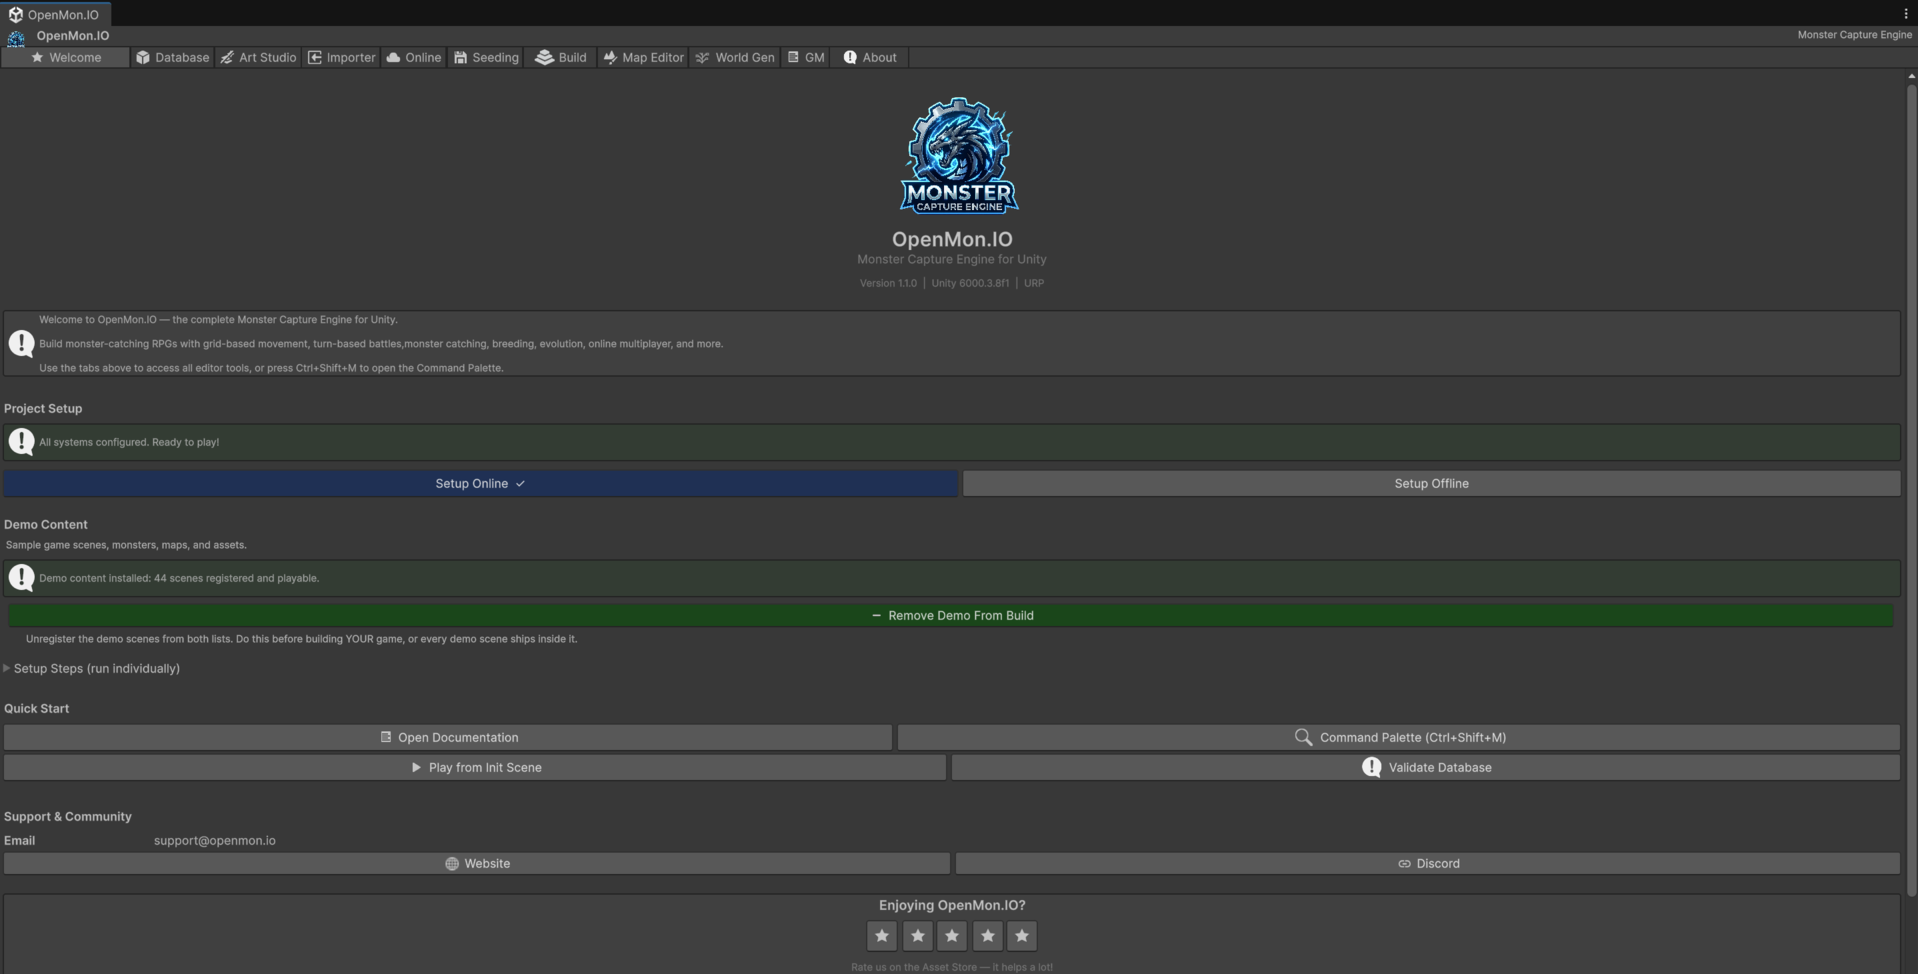The image size is (1918, 974).
Task: Open the Website button
Action: pos(477,864)
